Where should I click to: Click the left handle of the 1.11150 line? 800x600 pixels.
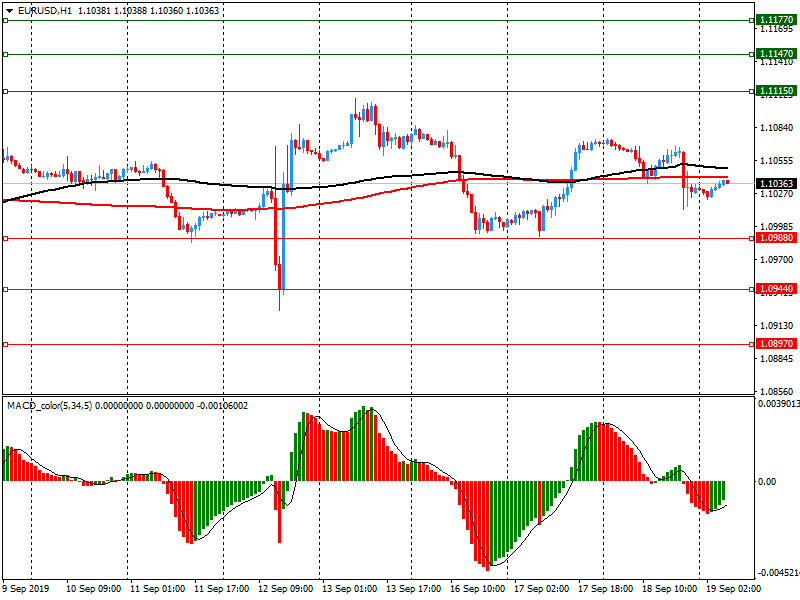pyautogui.click(x=6, y=91)
